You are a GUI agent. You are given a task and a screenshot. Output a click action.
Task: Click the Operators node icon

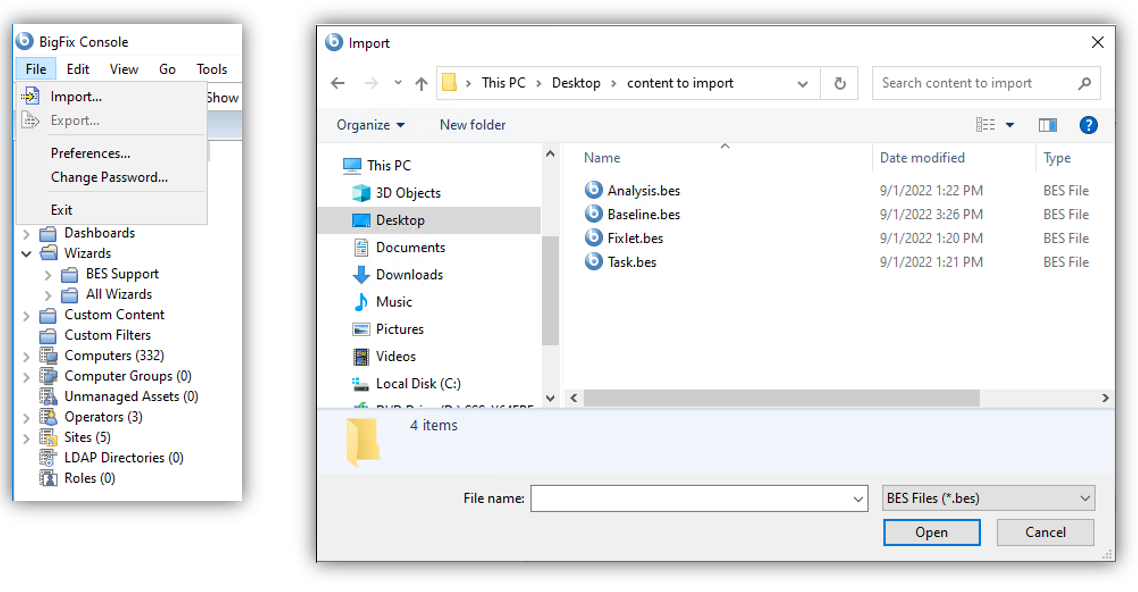pos(48,417)
